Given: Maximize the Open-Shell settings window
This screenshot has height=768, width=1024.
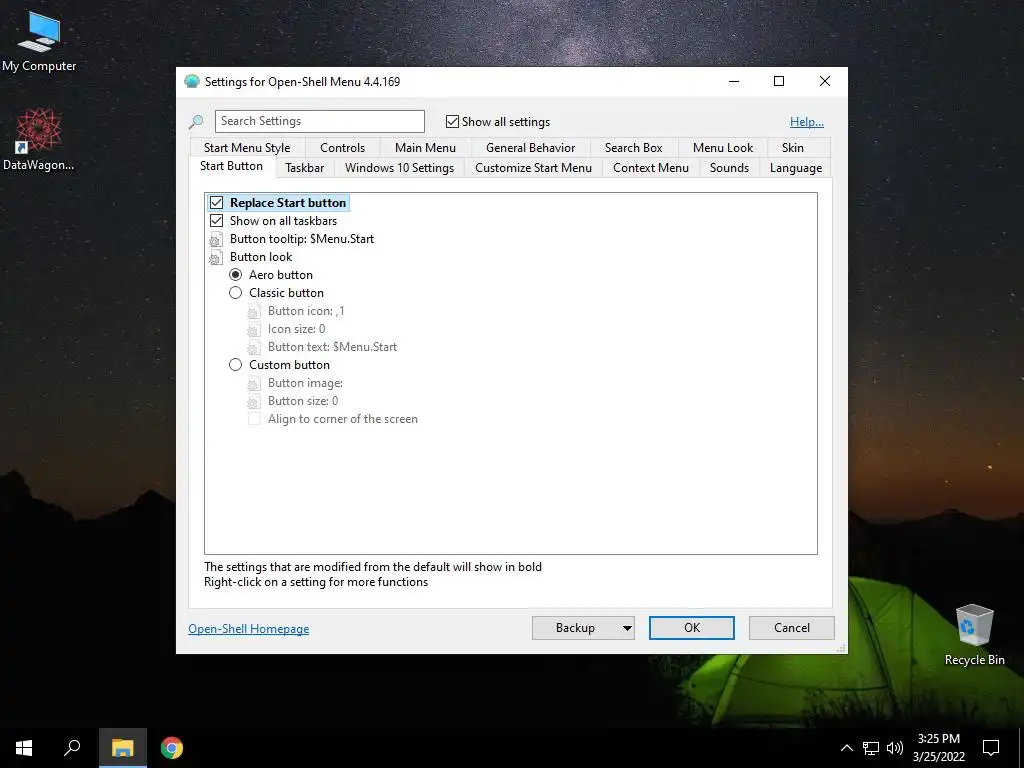Looking at the screenshot, I should click(778, 81).
